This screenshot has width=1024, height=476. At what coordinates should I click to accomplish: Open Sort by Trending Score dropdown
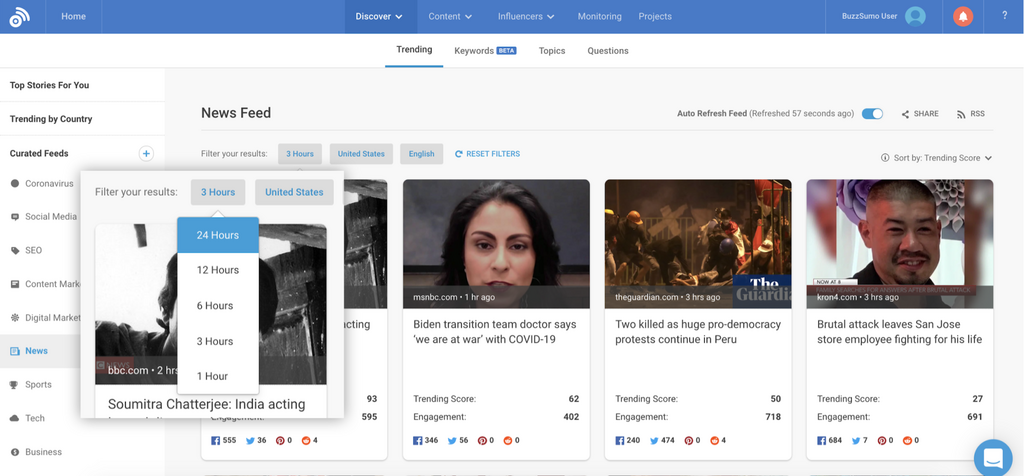[936, 158]
